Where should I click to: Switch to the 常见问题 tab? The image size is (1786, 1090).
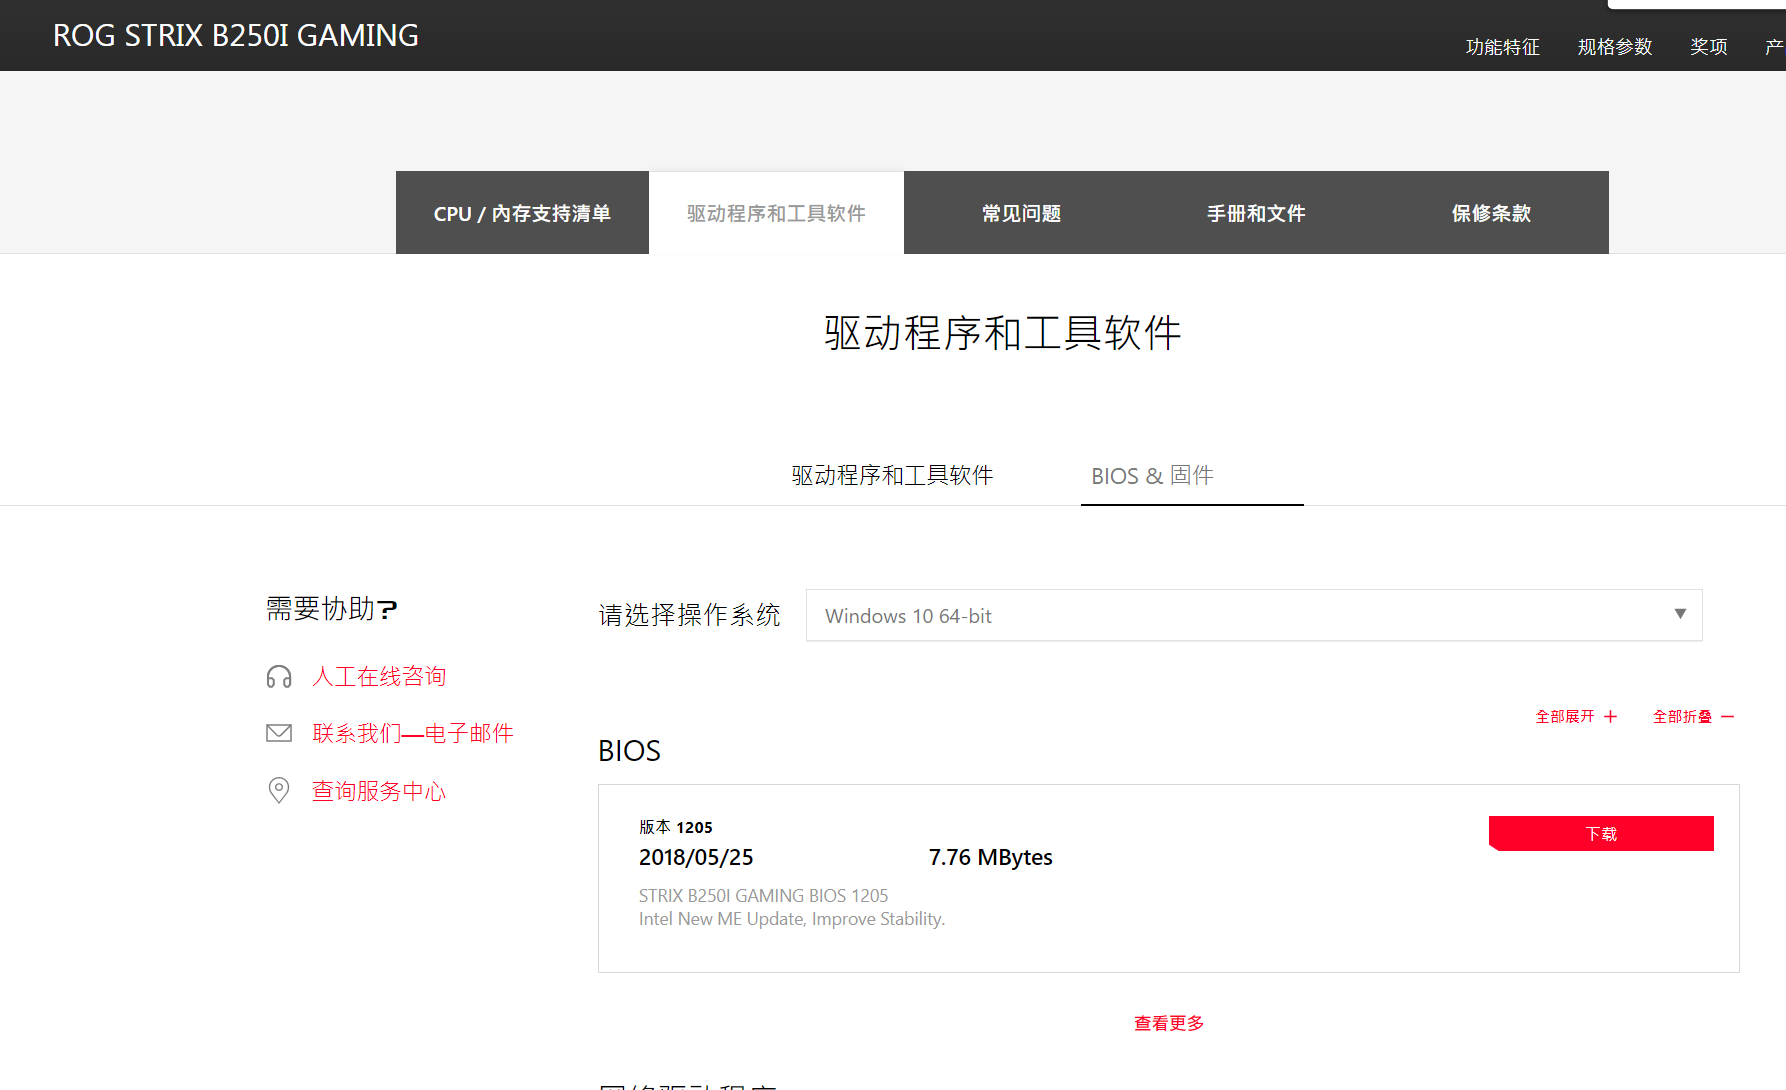tap(1021, 213)
